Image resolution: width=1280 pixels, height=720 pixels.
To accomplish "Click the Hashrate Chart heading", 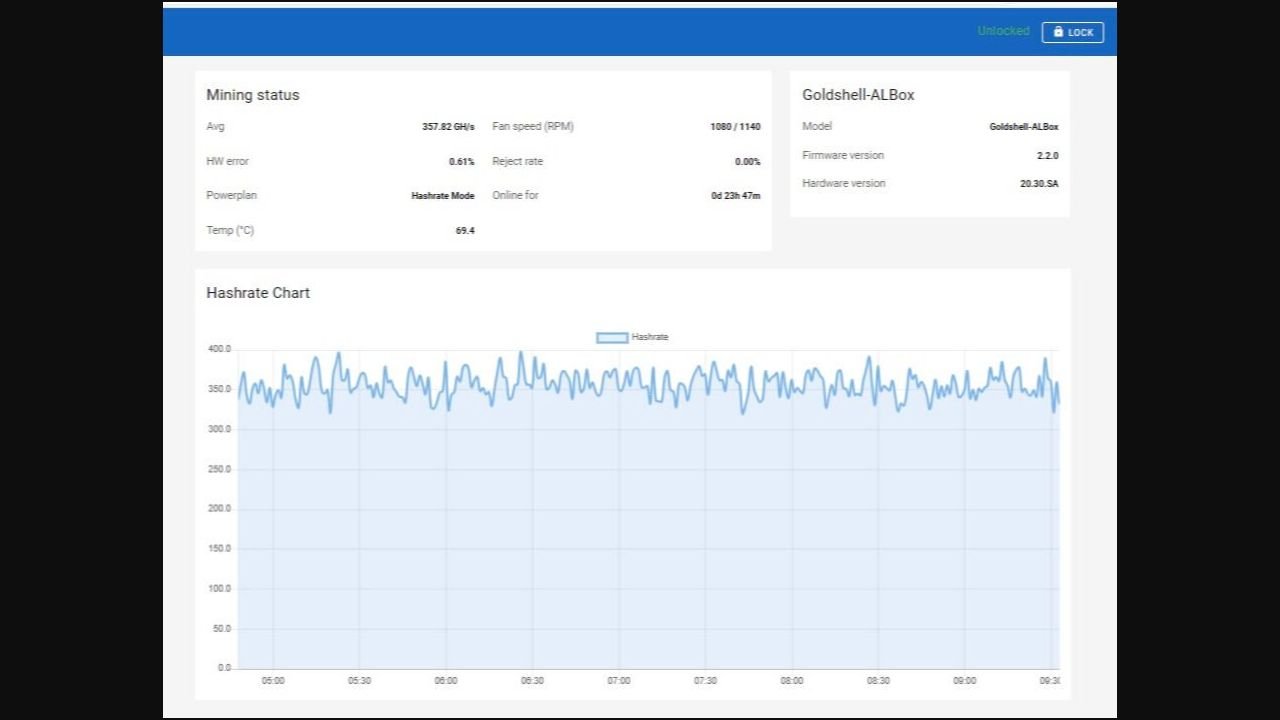I will 258,293.
